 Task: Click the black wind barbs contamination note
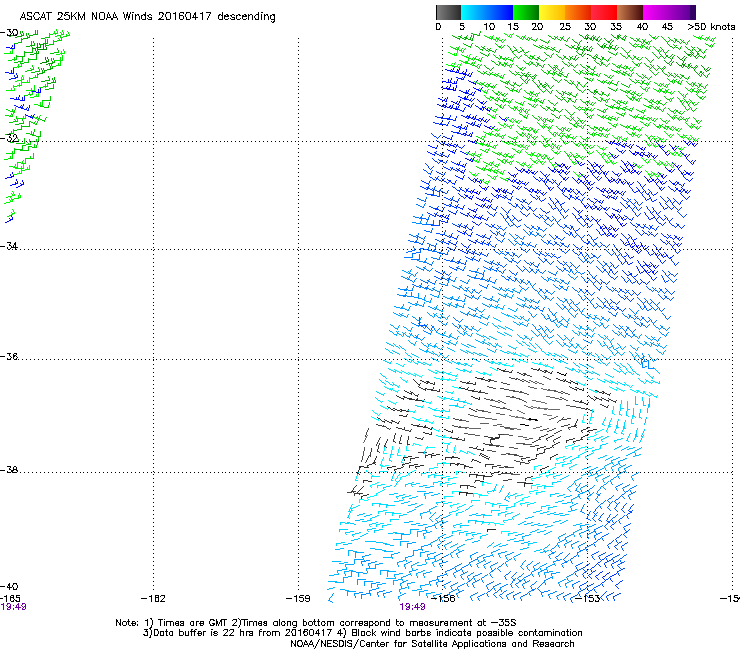coord(460,633)
